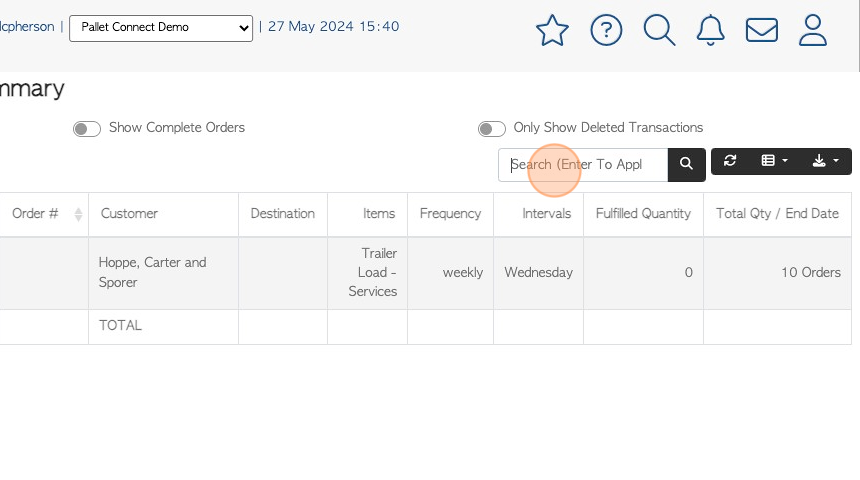This screenshot has height=480, width=860.
Task: Open Hoppe, Carter and Sporer row
Action: 152,272
